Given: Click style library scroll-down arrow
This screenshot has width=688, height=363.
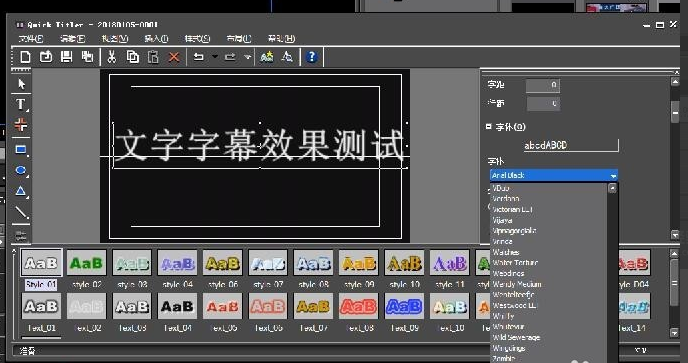Looking at the screenshot, I should 675,333.
